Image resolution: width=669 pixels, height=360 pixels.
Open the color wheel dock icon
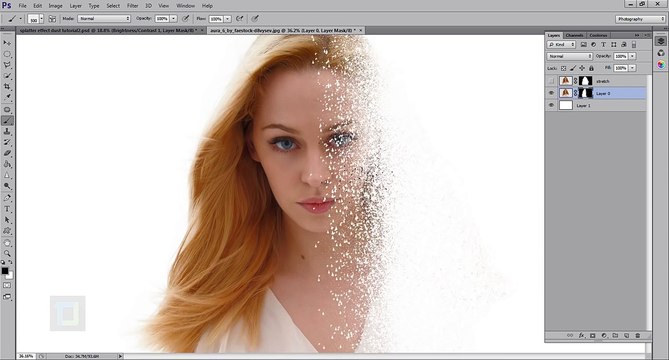click(660, 64)
